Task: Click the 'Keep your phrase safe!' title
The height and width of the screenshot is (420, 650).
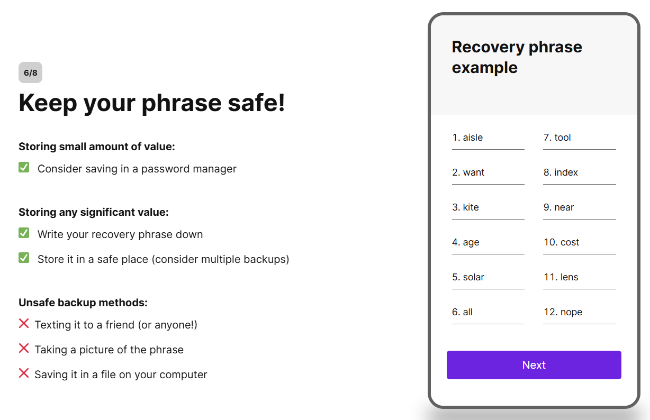Action: click(x=152, y=103)
